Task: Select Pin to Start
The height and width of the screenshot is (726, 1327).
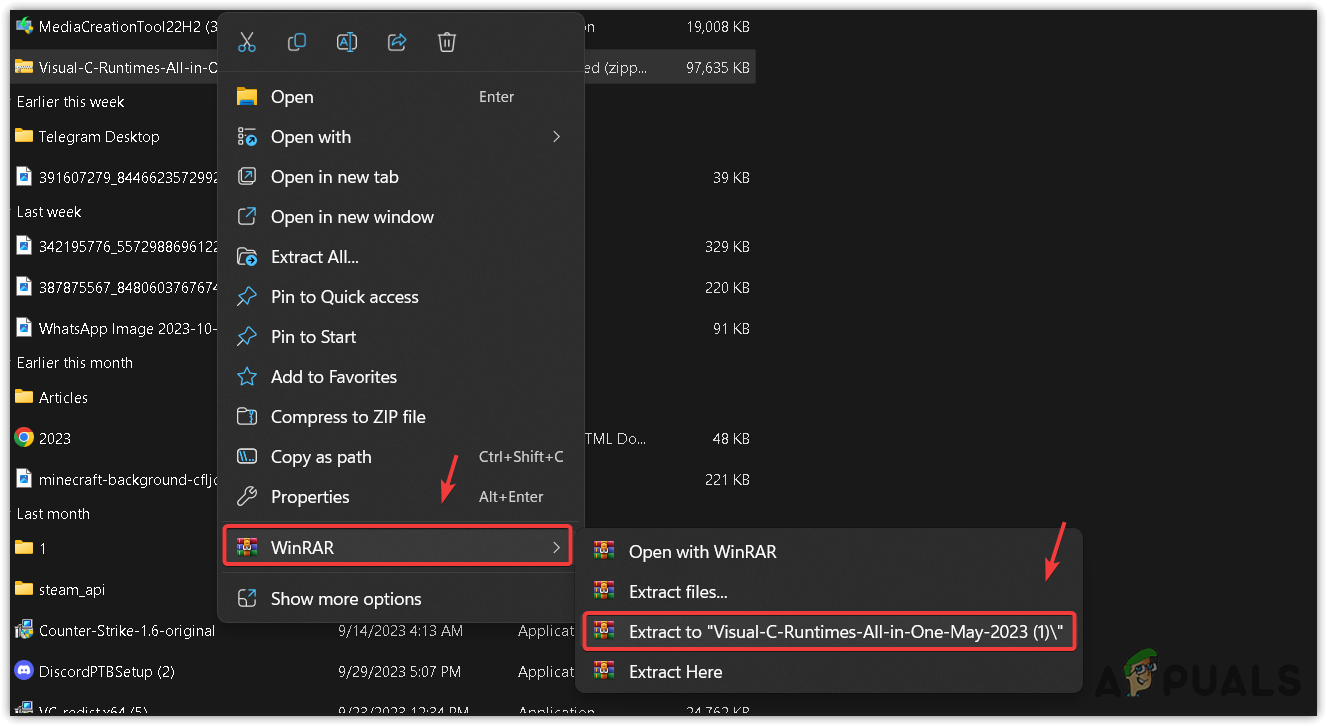Action: pyautogui.click(x=401, y=337)
